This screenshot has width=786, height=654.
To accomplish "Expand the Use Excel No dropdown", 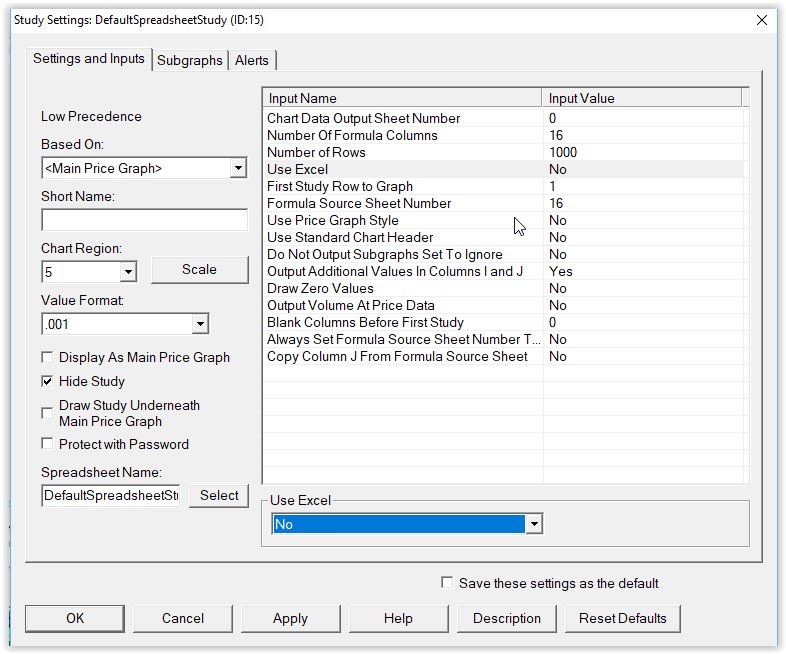I will [x=534, y=524].
